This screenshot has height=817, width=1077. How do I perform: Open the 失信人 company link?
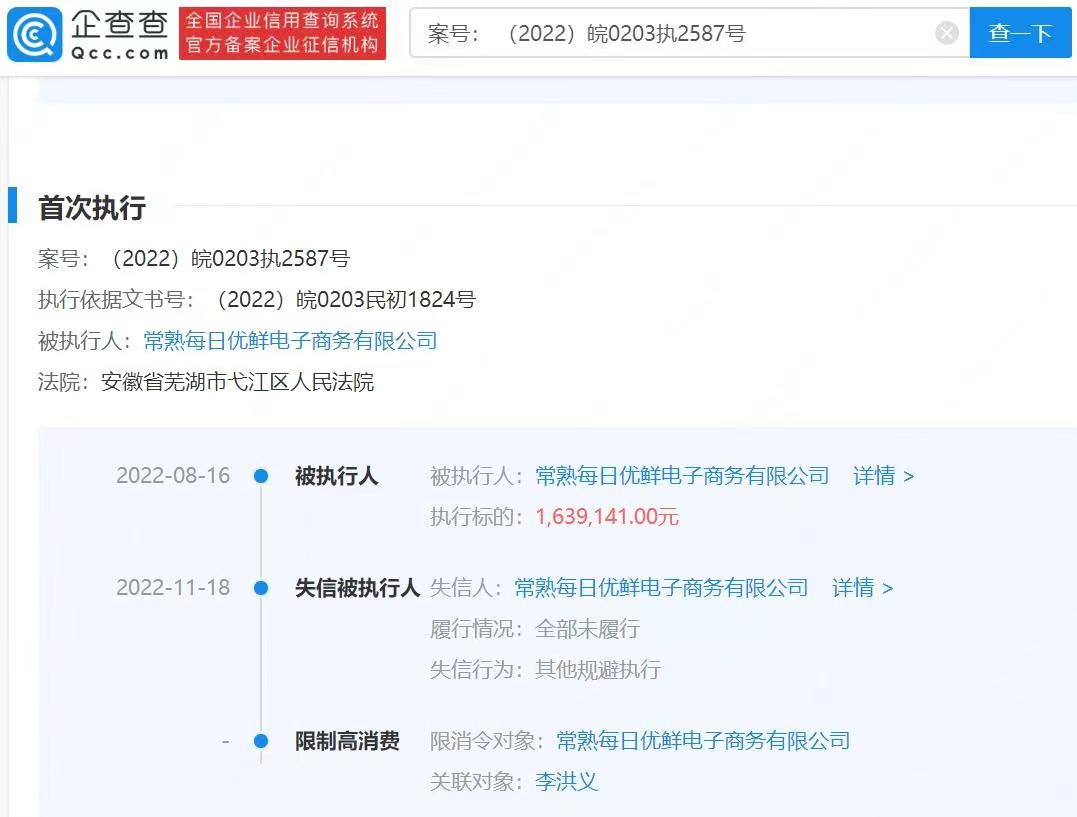tap(661, 588)
